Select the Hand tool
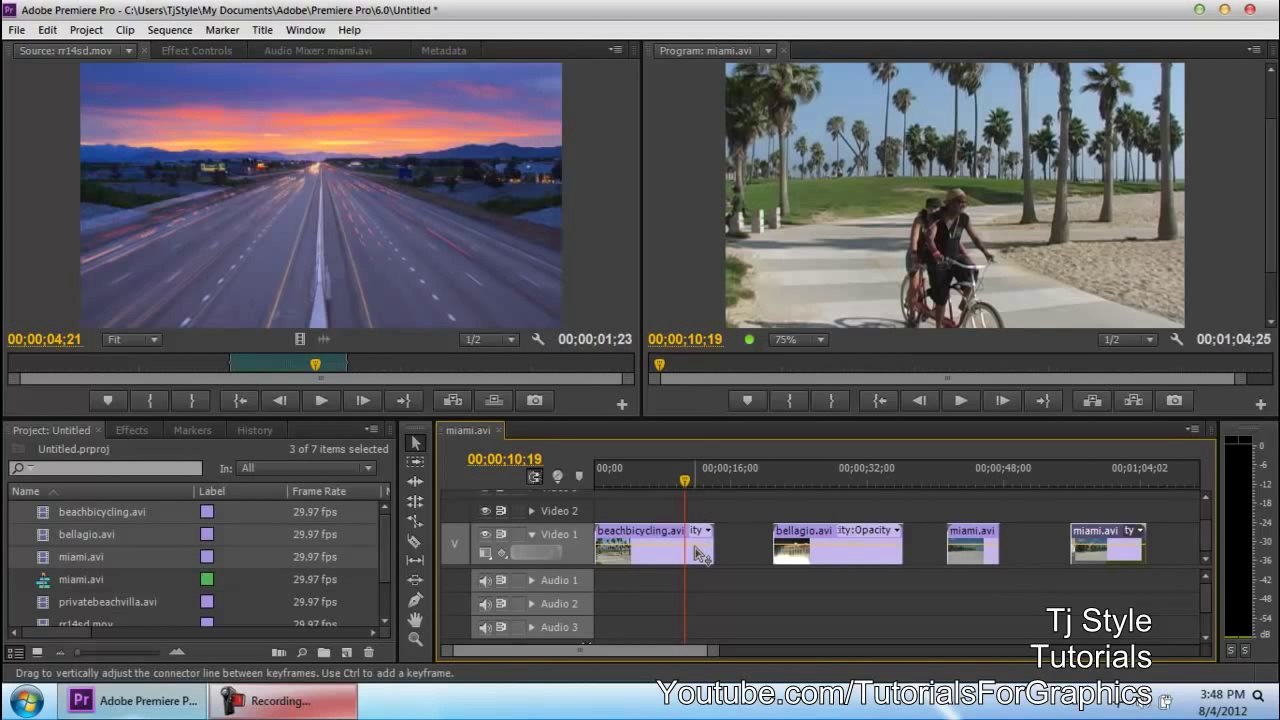 pos(416,619)
